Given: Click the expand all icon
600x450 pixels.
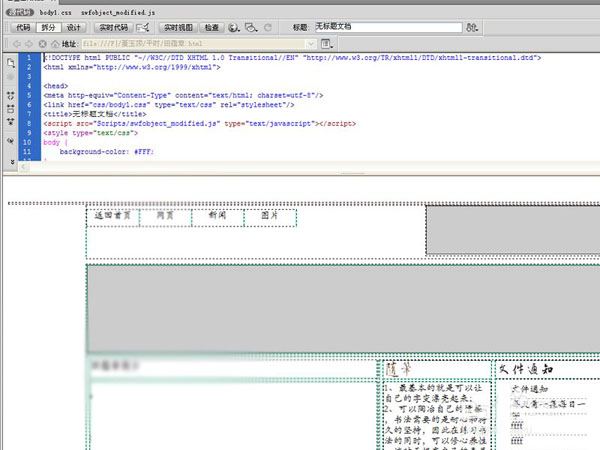Looking at the screenshot, I should coord(11,122).
